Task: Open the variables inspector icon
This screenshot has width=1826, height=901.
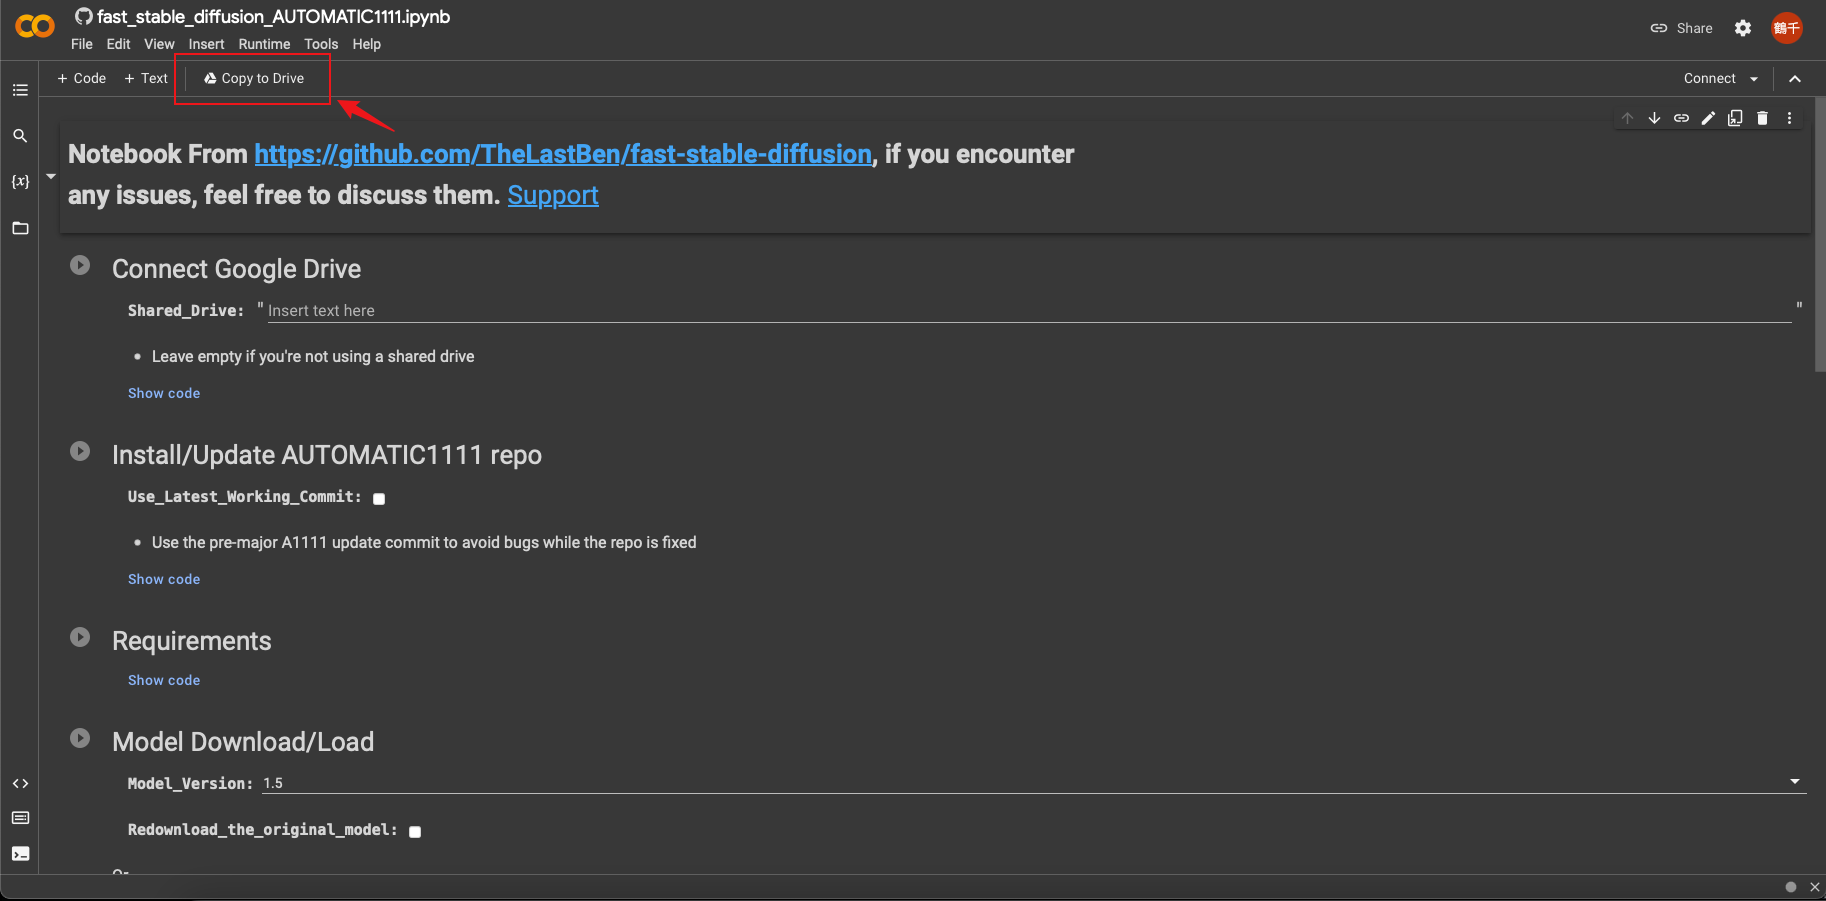Action: pyautogui.click(x=20, y=182)
